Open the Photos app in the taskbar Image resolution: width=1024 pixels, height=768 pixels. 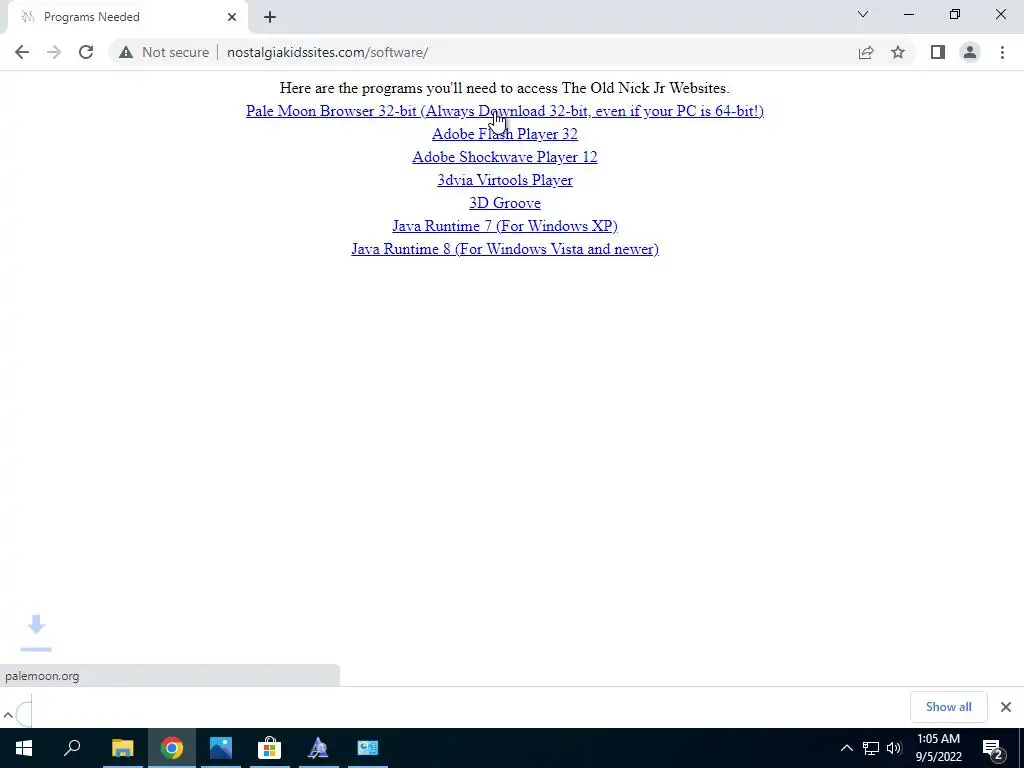point(221,748)
